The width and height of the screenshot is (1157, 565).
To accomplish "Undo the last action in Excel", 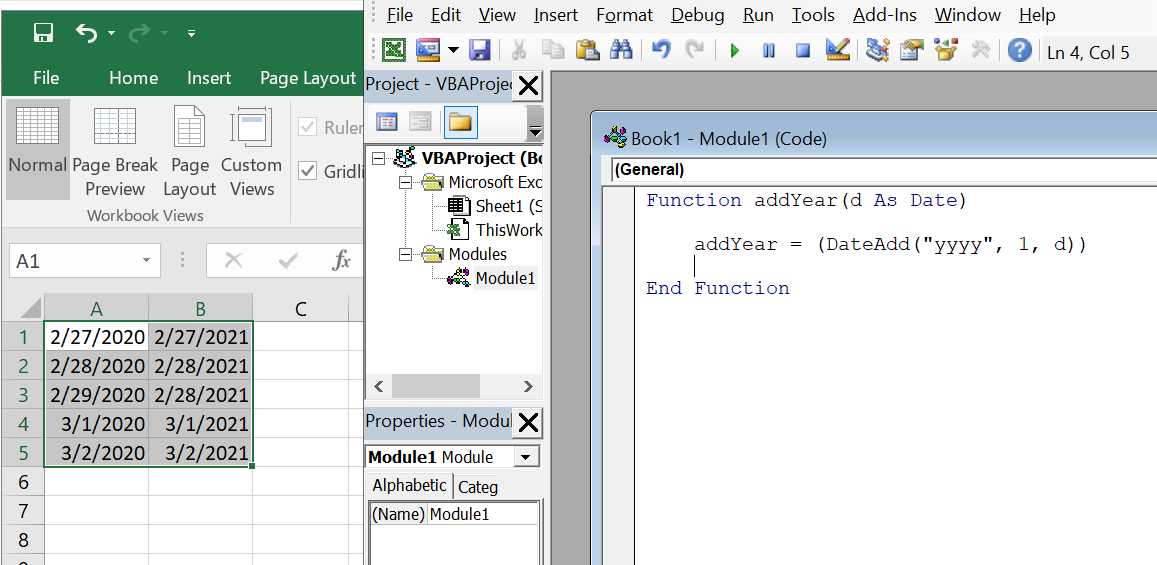I will [86, 33].
